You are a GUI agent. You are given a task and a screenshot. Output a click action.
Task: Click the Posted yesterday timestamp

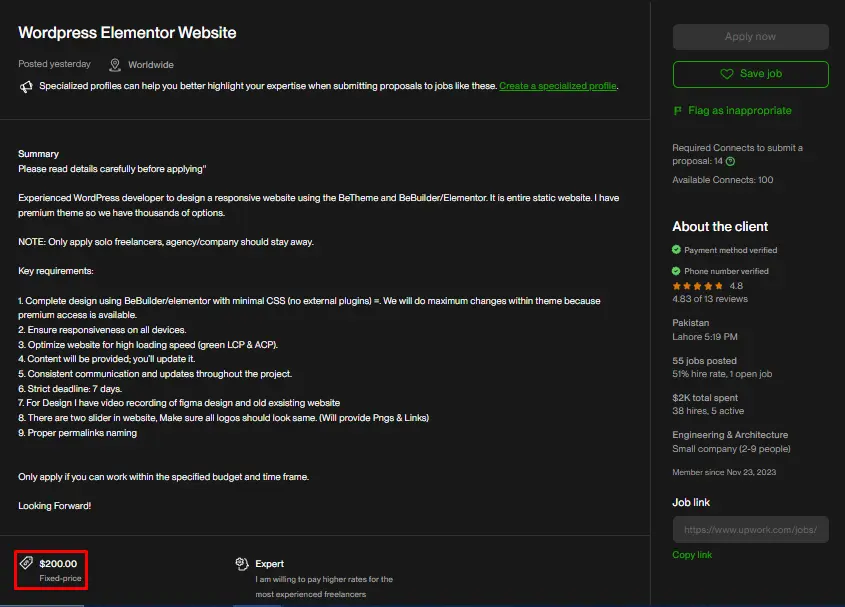[x=54, y=64]
